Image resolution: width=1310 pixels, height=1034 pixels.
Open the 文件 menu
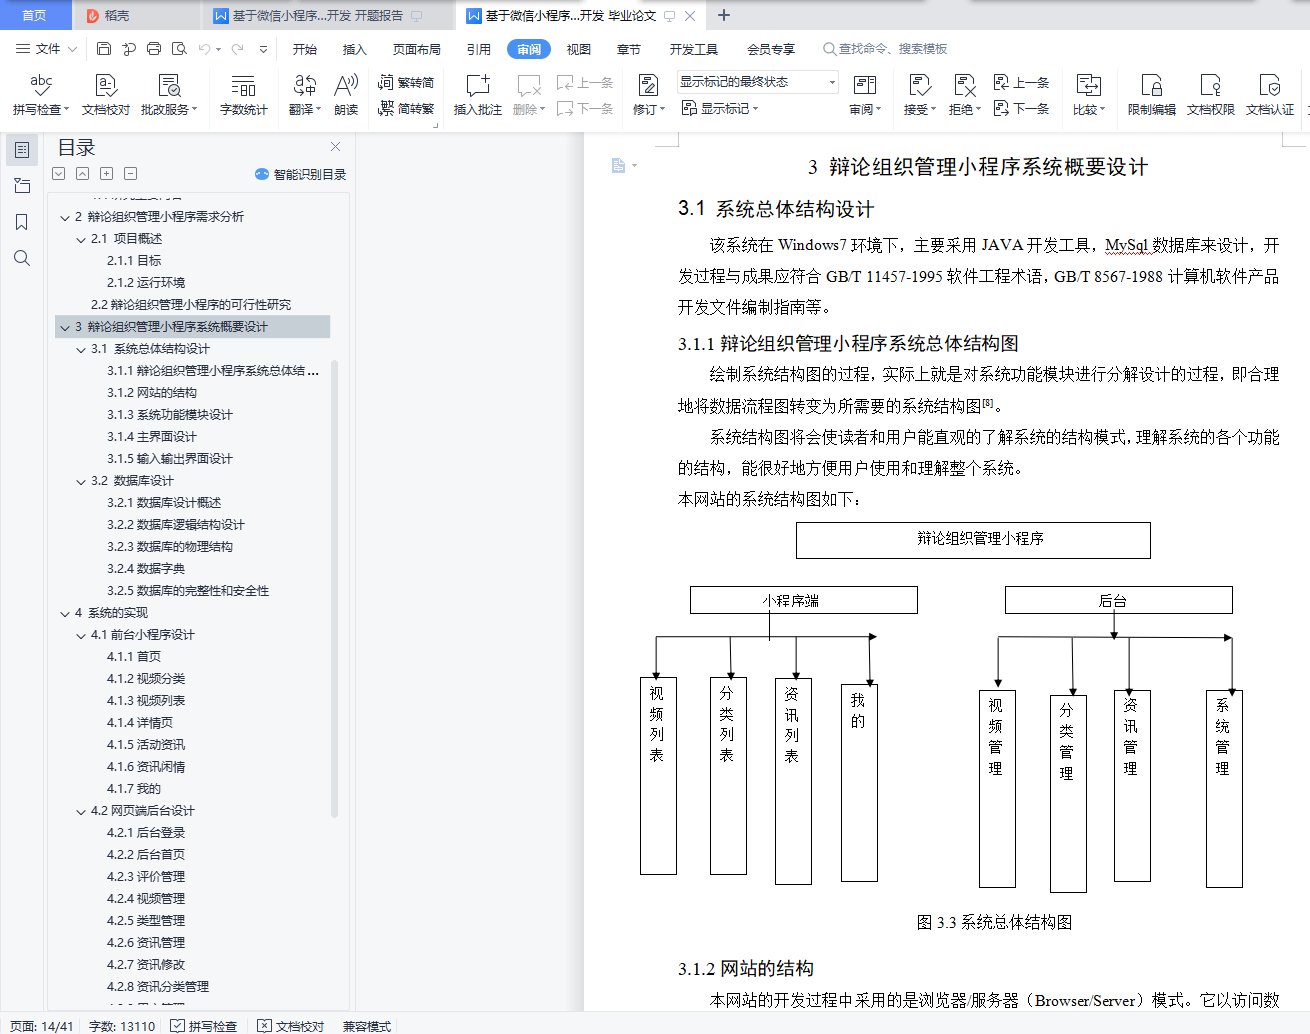point(46,49)
